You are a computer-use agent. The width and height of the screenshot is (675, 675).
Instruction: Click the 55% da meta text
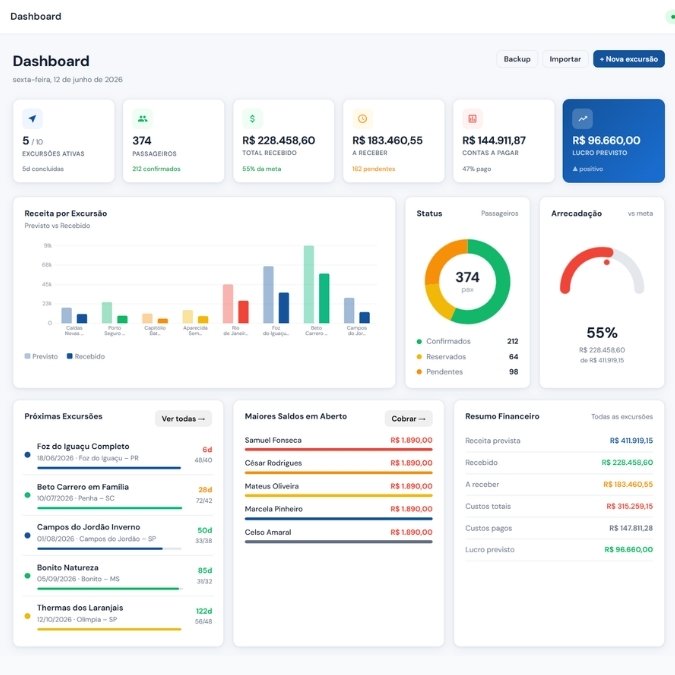[x=262, y=169]
